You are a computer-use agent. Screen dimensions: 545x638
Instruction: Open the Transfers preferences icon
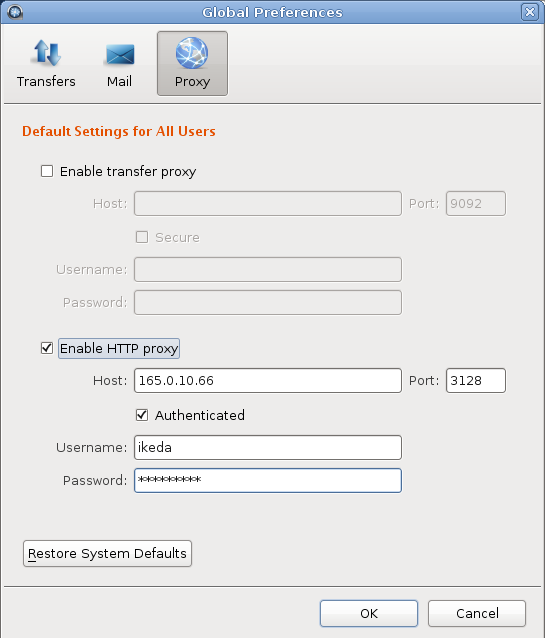[x=46, y=53]
